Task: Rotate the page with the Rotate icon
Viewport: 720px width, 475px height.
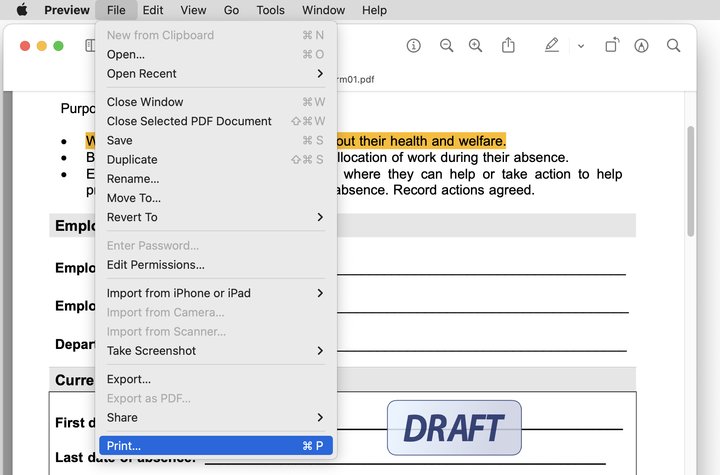Action: [x=611, y=46]
